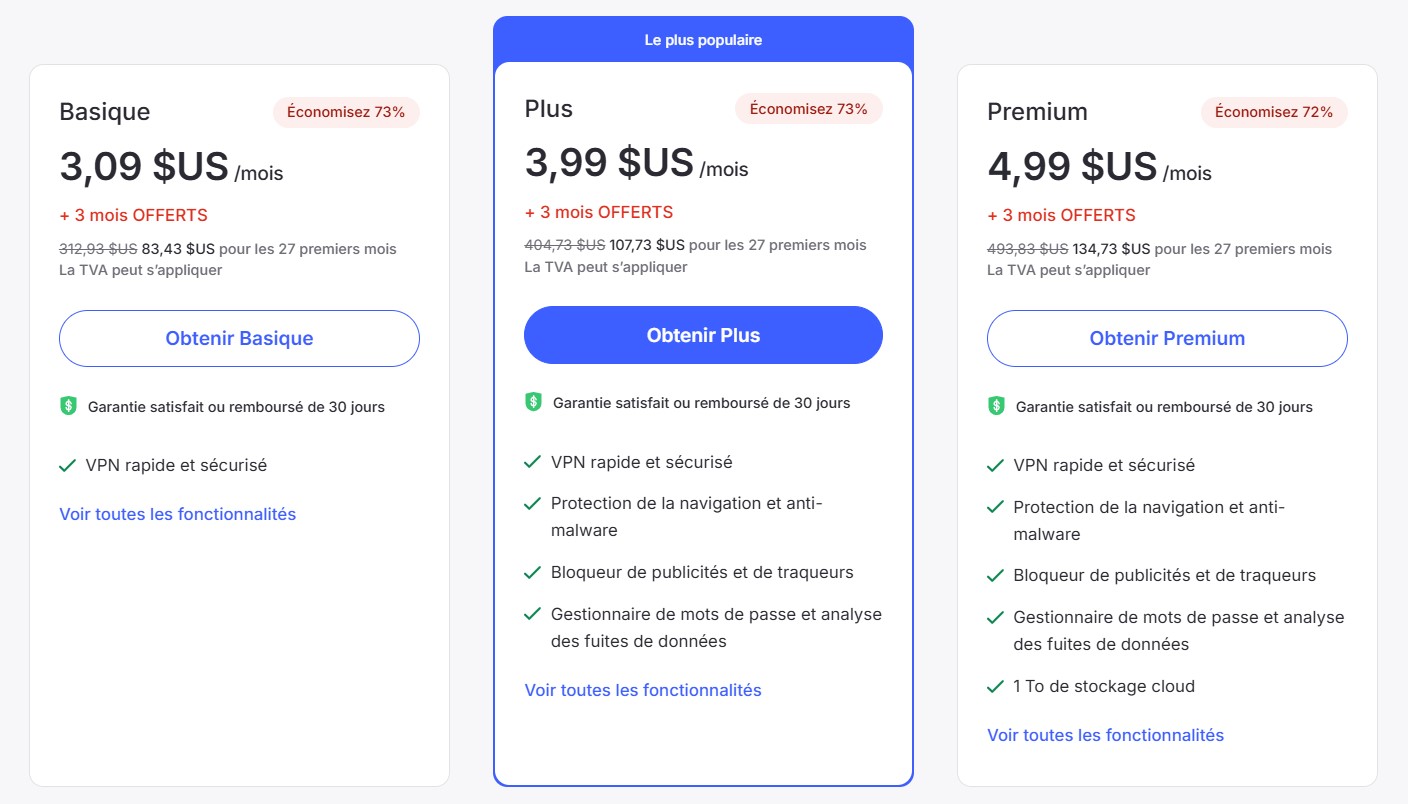Click the Gestionnaire de mots de passe checkmark in Premium

tap(995, 618)
